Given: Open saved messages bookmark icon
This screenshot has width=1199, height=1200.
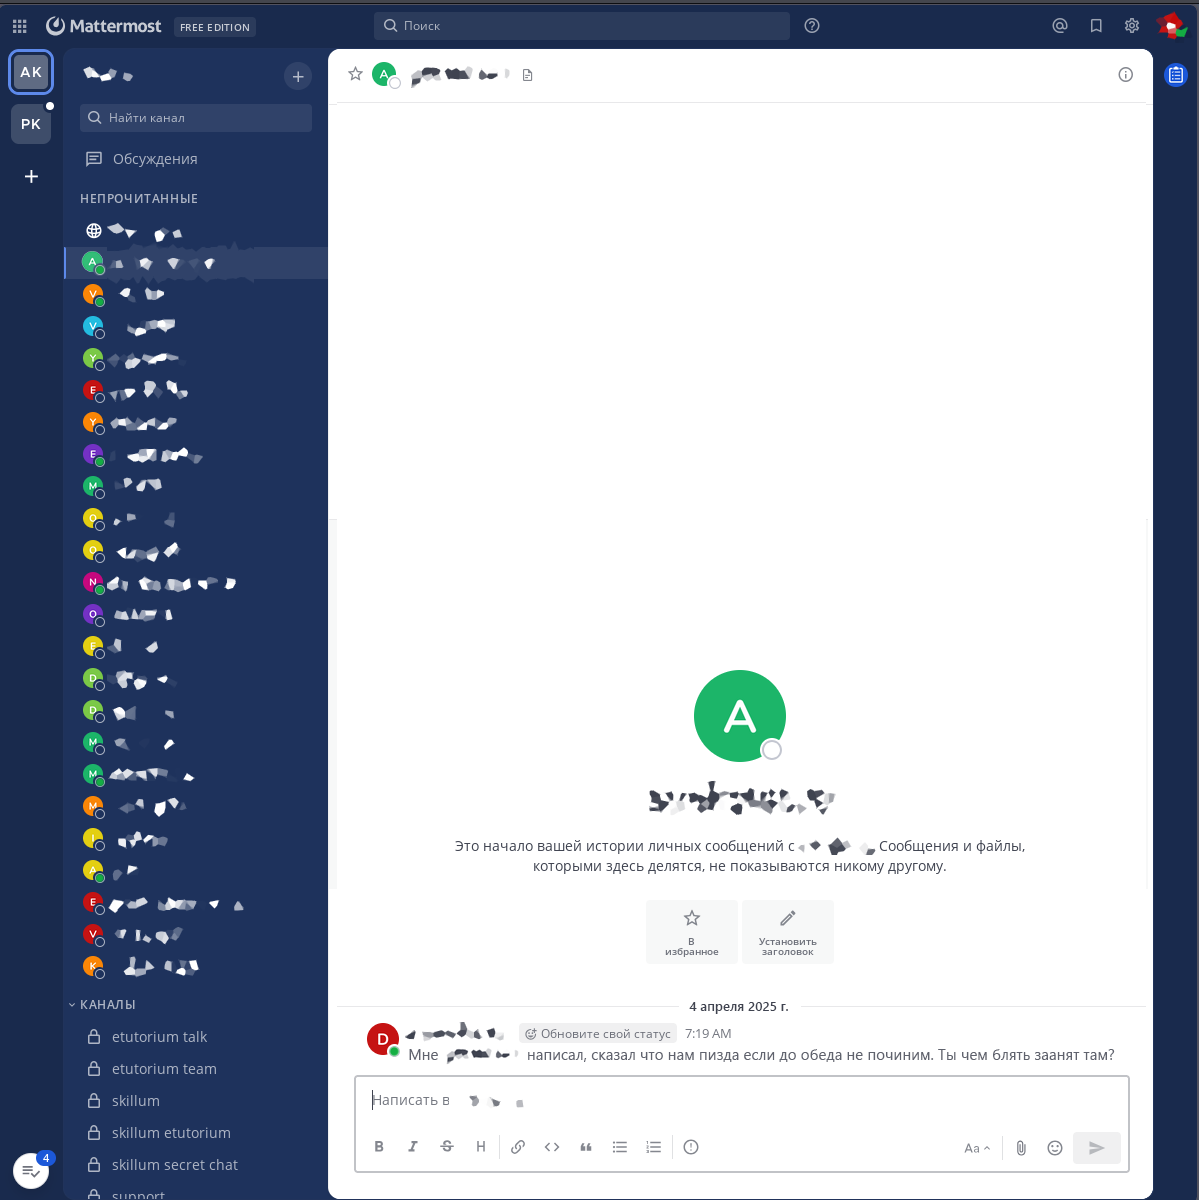Looking at the screenshot, I should coord(1096,26).
